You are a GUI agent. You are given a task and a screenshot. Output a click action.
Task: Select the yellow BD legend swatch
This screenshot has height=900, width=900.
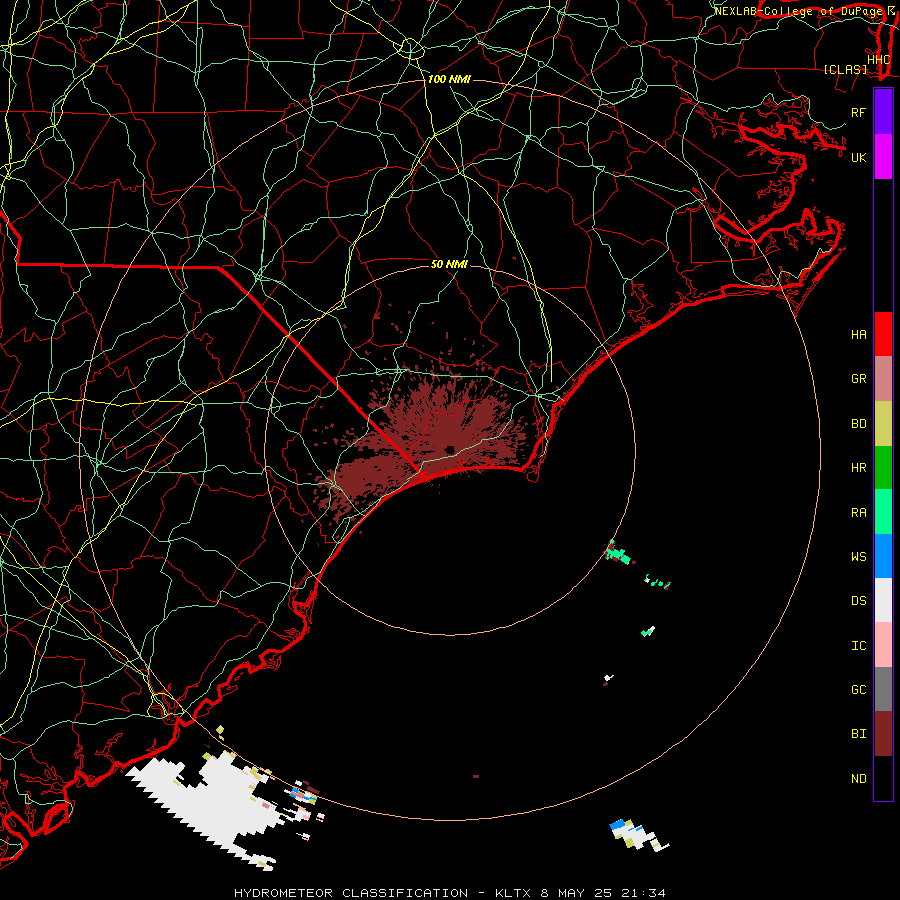(883, 424)
